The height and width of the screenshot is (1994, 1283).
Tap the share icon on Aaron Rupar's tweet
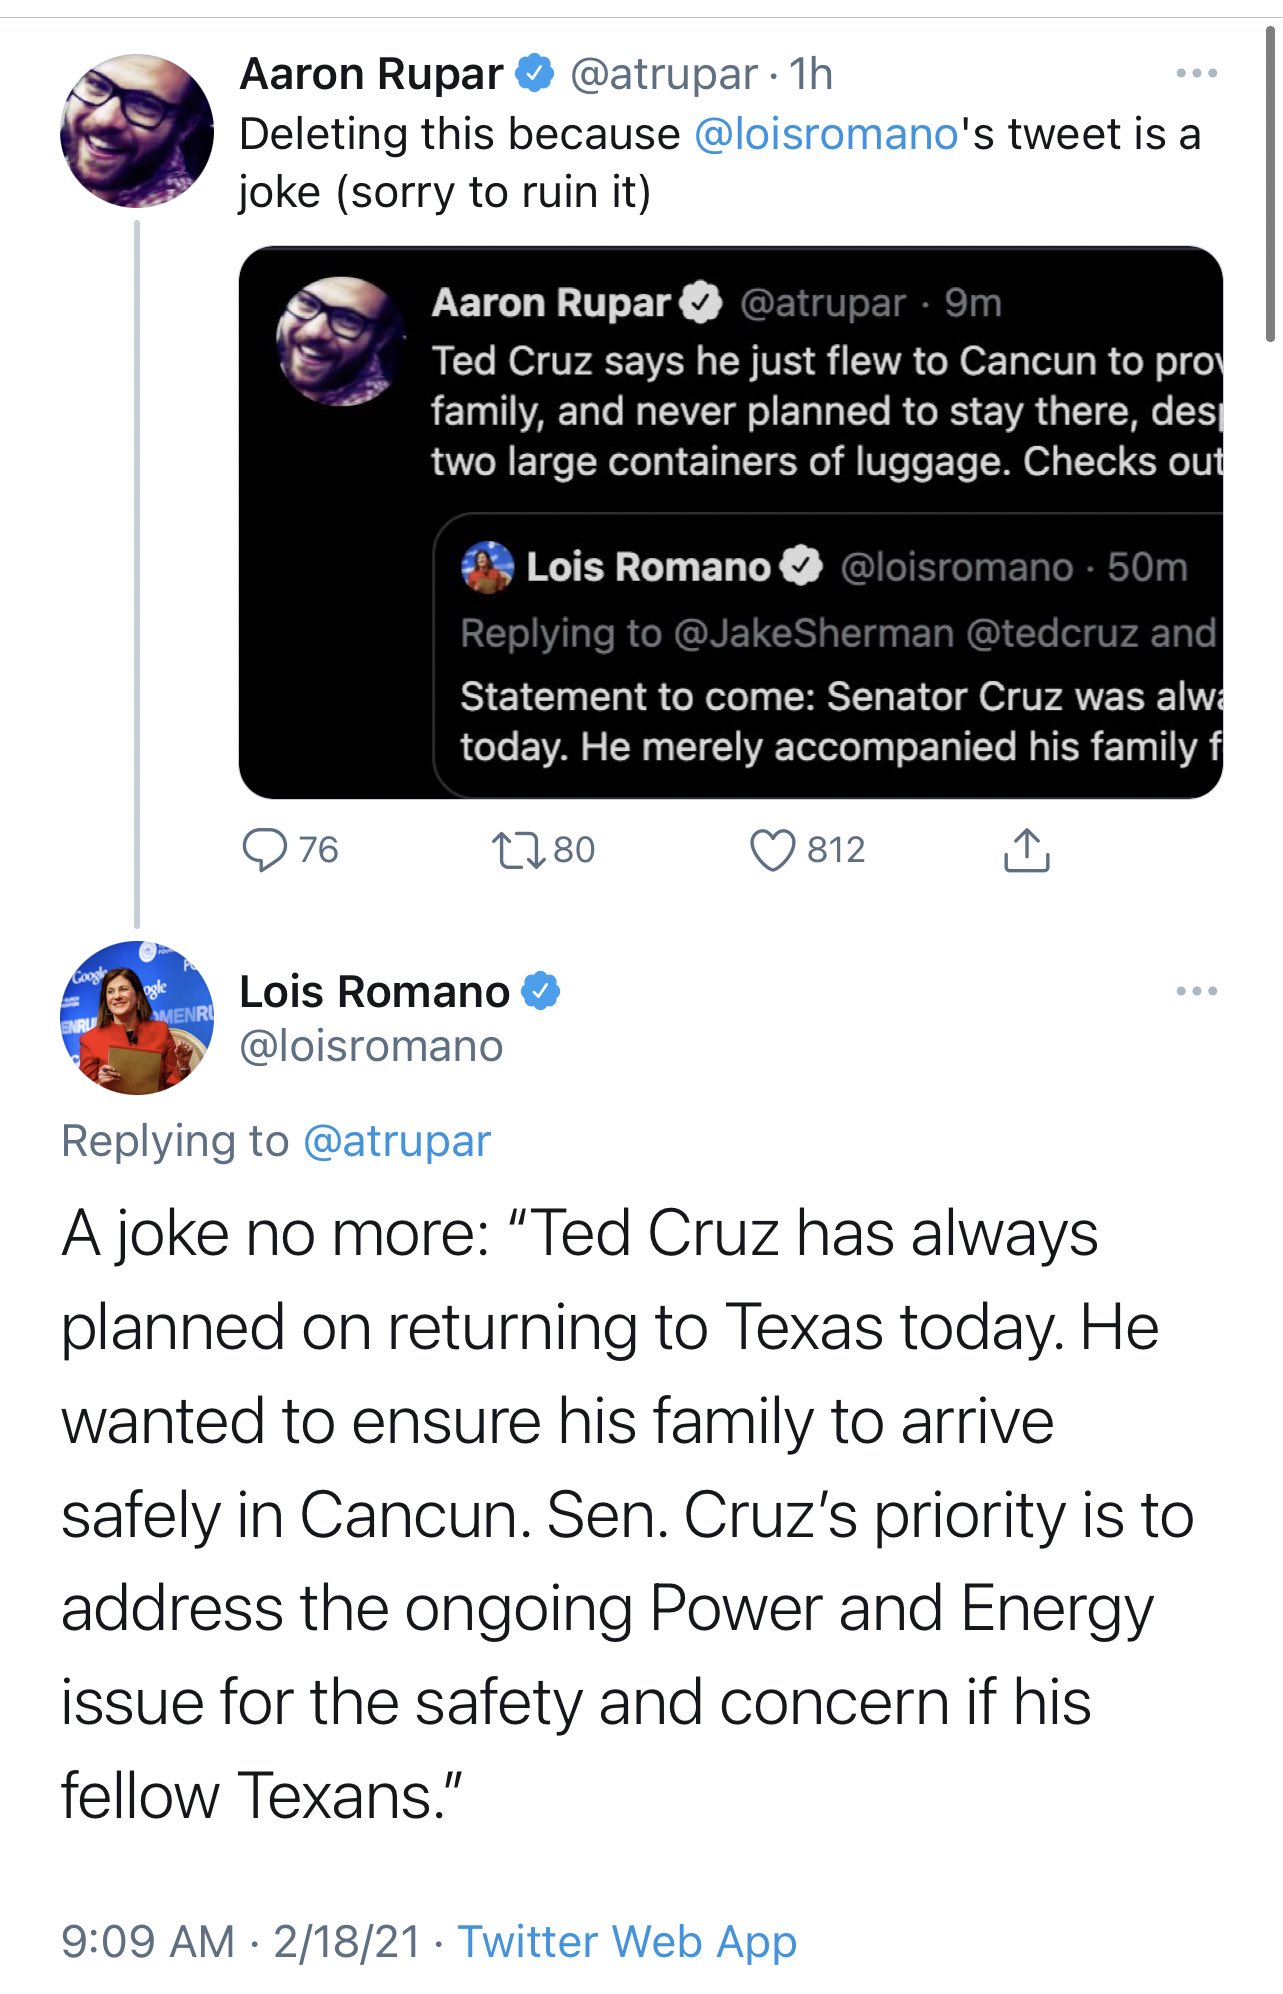pyautogui.click(x=1026, y=850)
